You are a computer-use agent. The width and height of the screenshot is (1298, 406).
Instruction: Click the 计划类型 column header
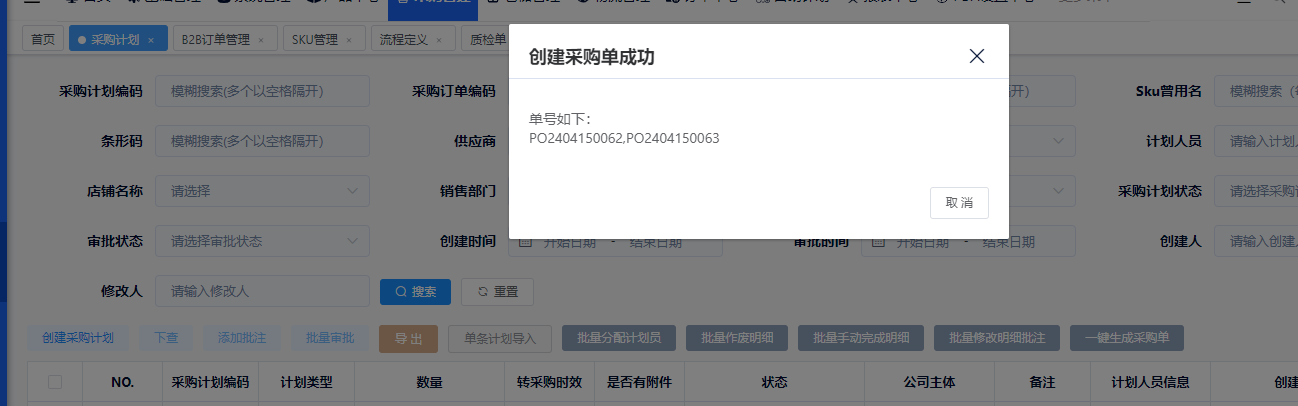[x=306, y=383]
